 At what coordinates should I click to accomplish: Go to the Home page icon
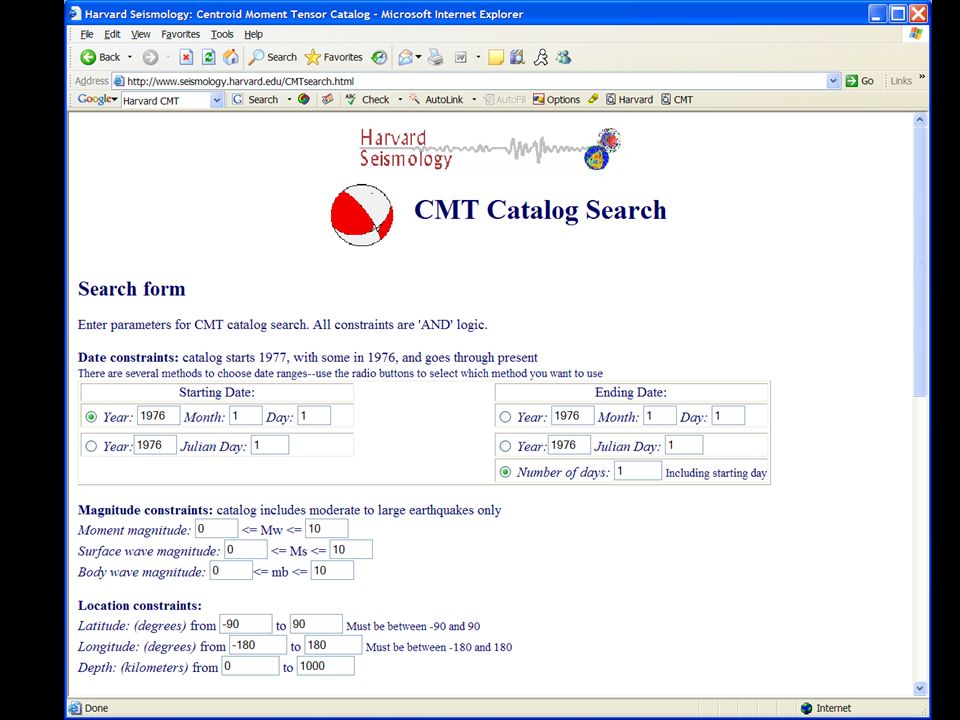pos(230,57)
